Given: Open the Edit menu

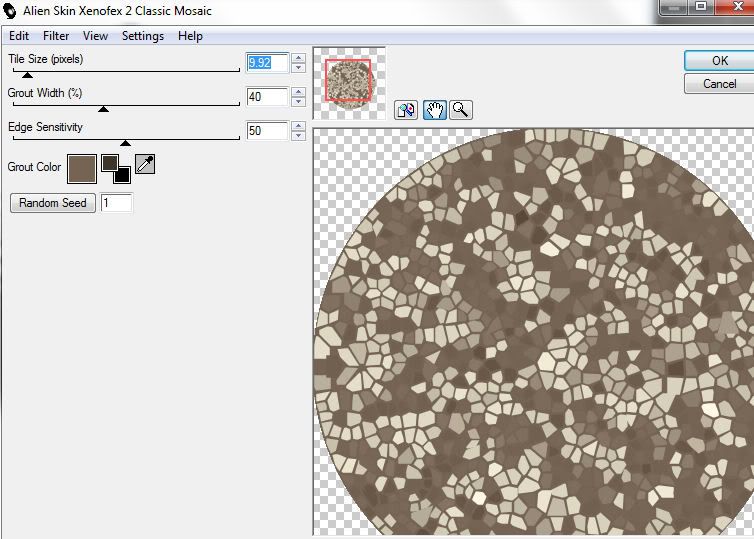Looking at the screenshot, I should point(19,36).
